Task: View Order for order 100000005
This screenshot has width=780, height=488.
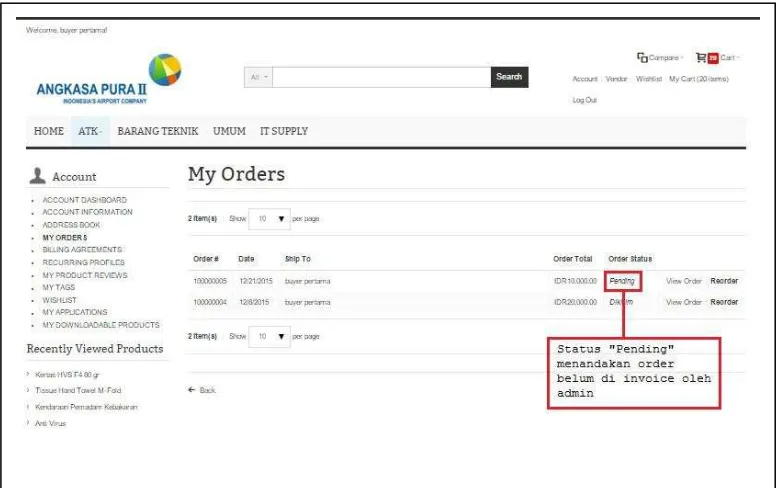Action: click(684, 282)
